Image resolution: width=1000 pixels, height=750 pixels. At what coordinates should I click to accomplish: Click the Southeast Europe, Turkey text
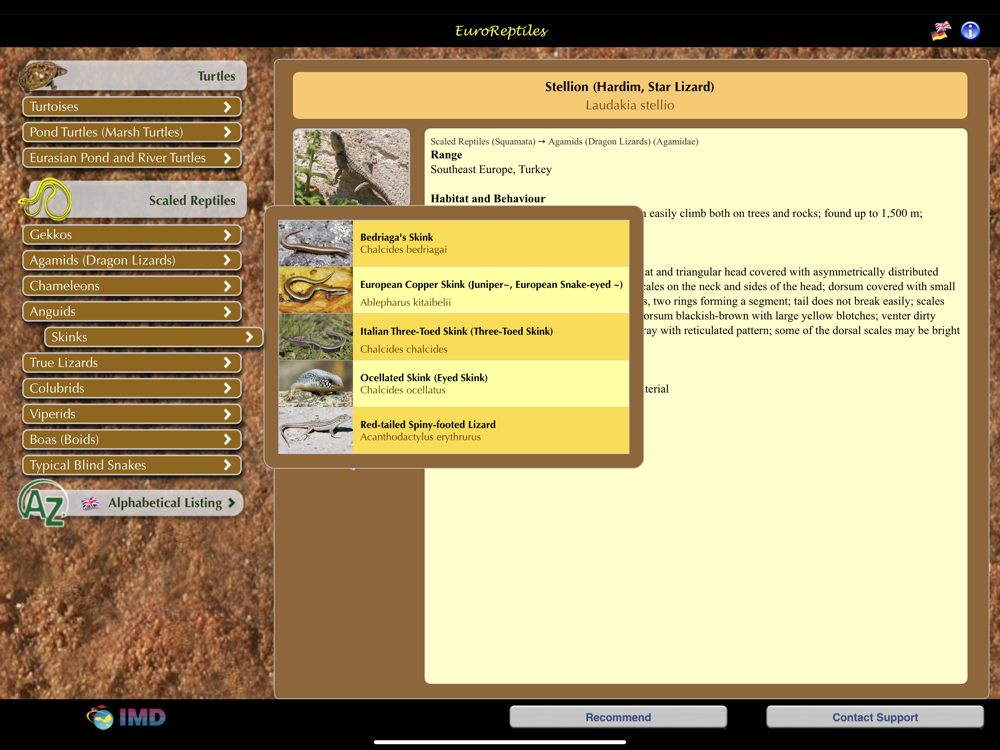pyautogui.click(x=491, y=170)
